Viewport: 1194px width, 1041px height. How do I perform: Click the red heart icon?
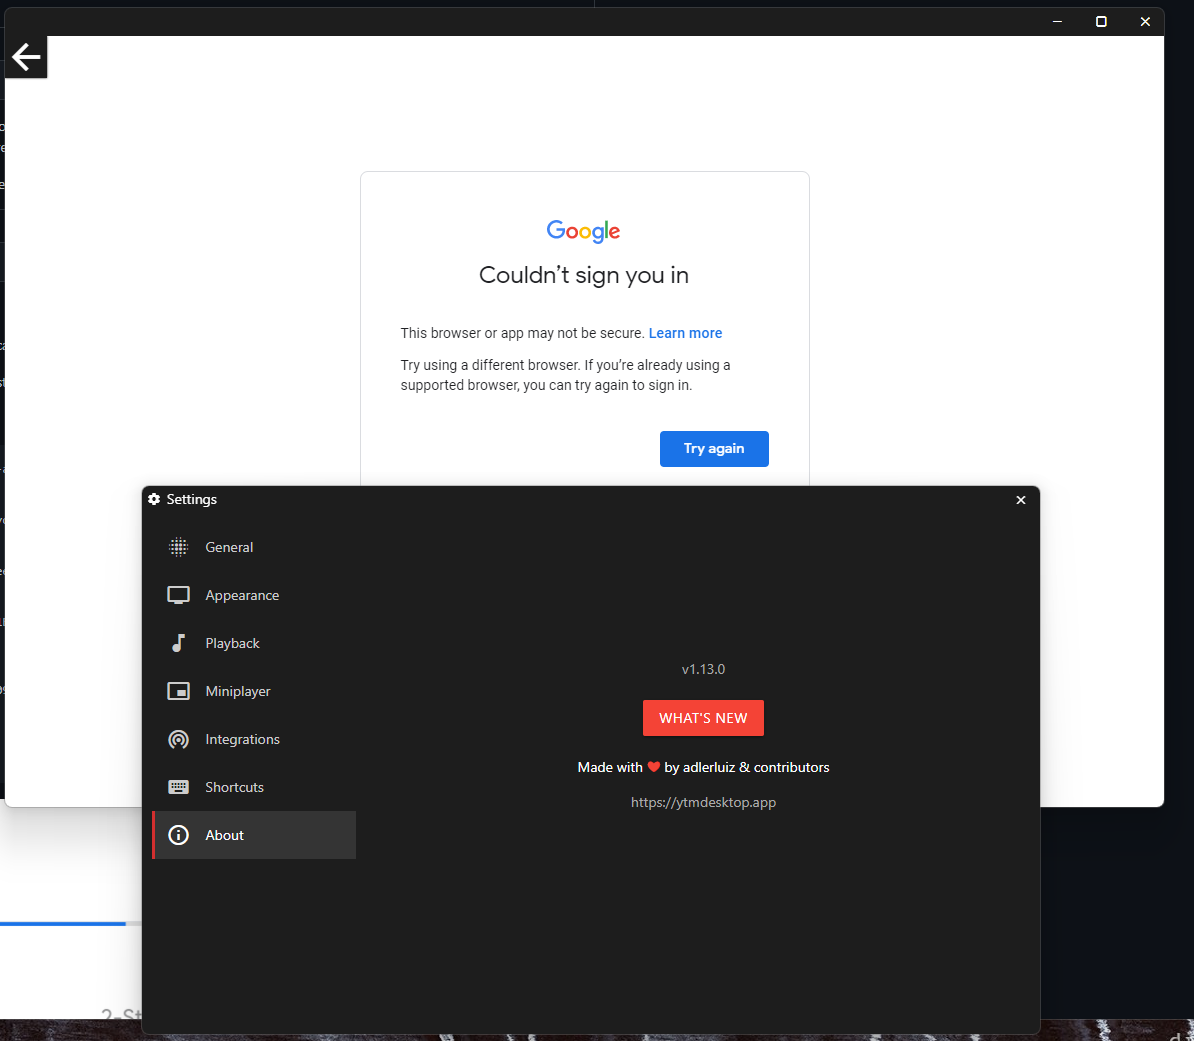[x=653, y=767]
